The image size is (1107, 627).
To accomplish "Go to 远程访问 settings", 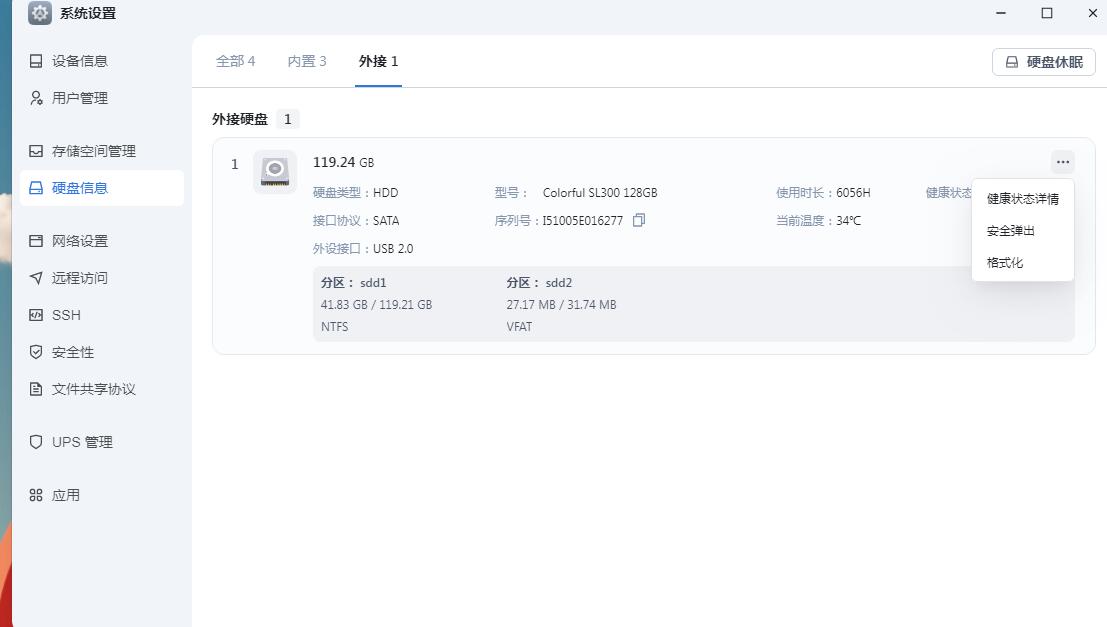I will (102, 278).
